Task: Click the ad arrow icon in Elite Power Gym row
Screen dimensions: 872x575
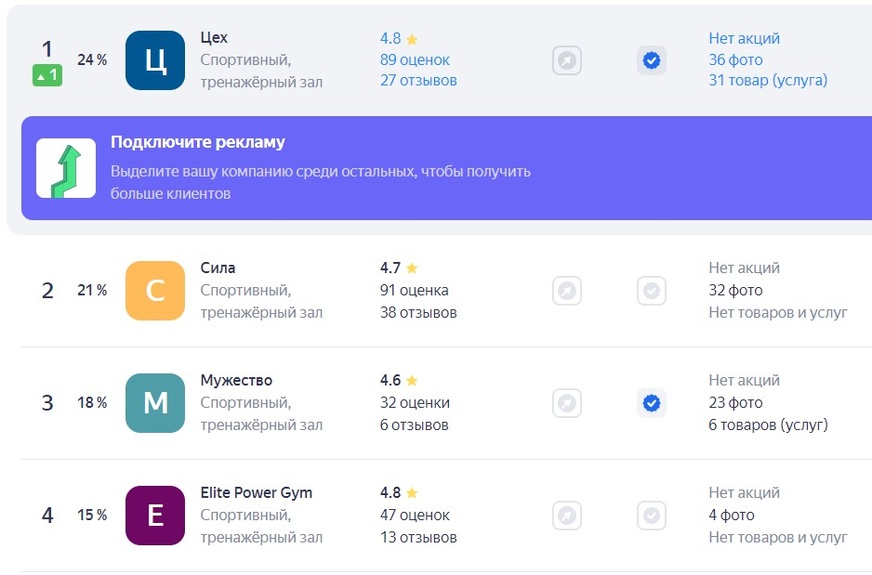Action: (x=567, y=515)
